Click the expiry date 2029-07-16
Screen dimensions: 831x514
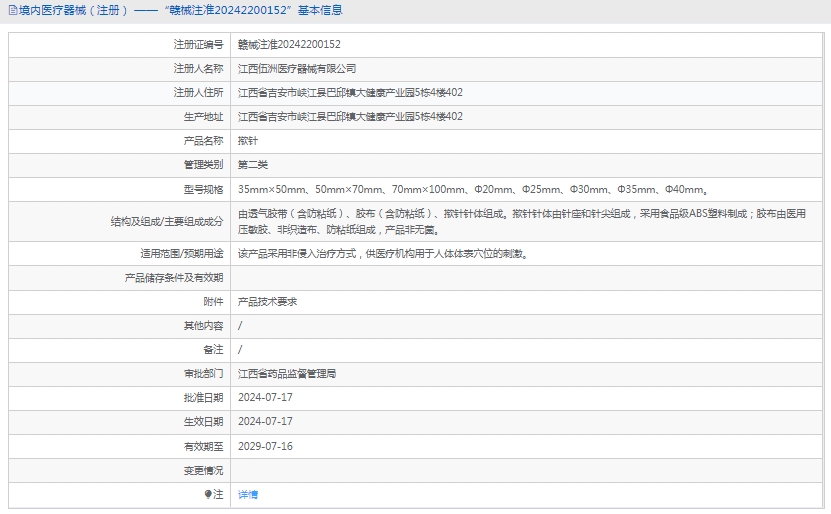(265, 446)
